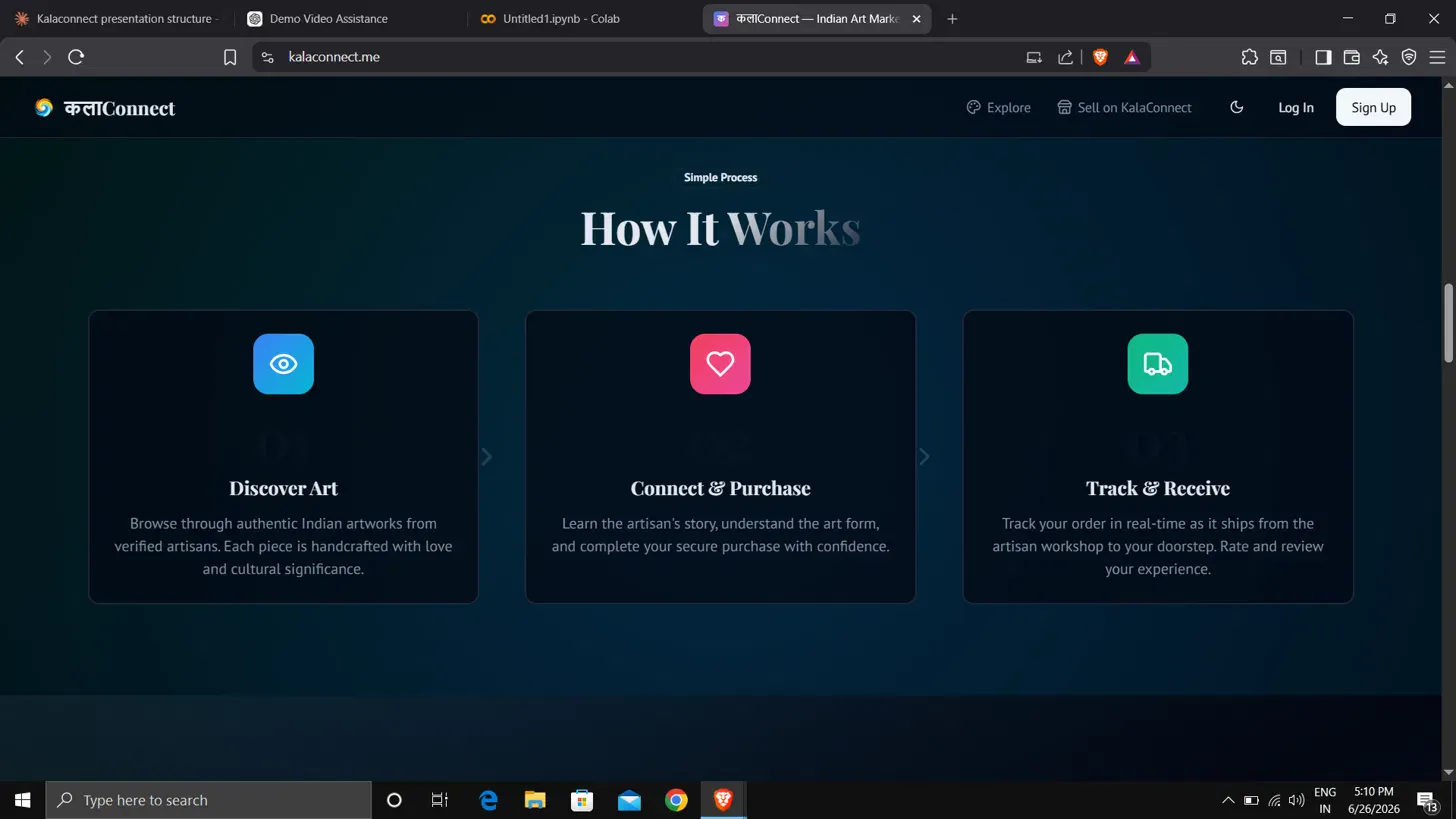Reload the current page
1456x819 pixels.
pos(76,57)
